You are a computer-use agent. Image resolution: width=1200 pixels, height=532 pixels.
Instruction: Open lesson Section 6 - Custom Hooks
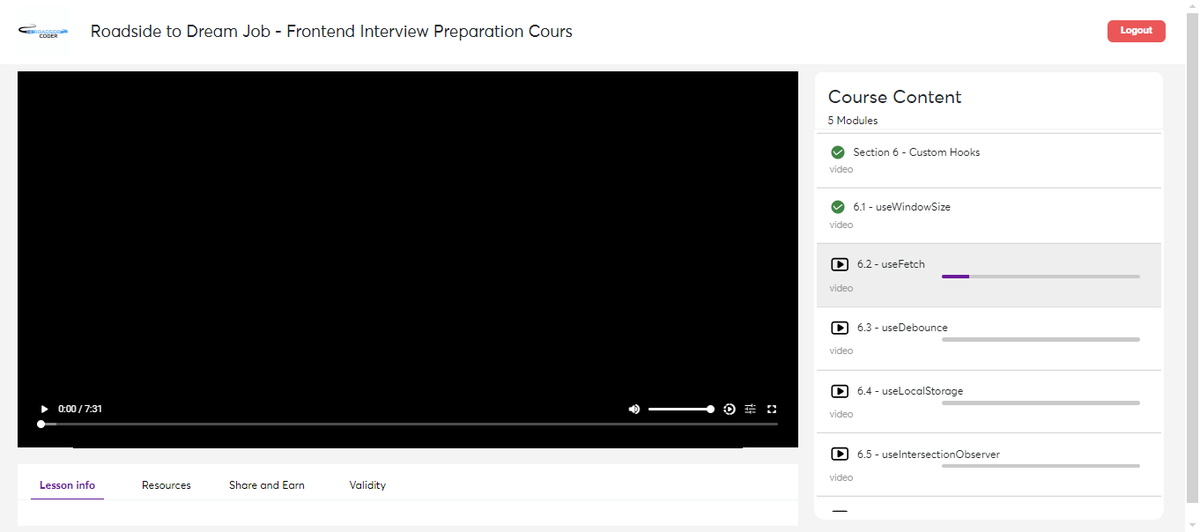point(988,160)
